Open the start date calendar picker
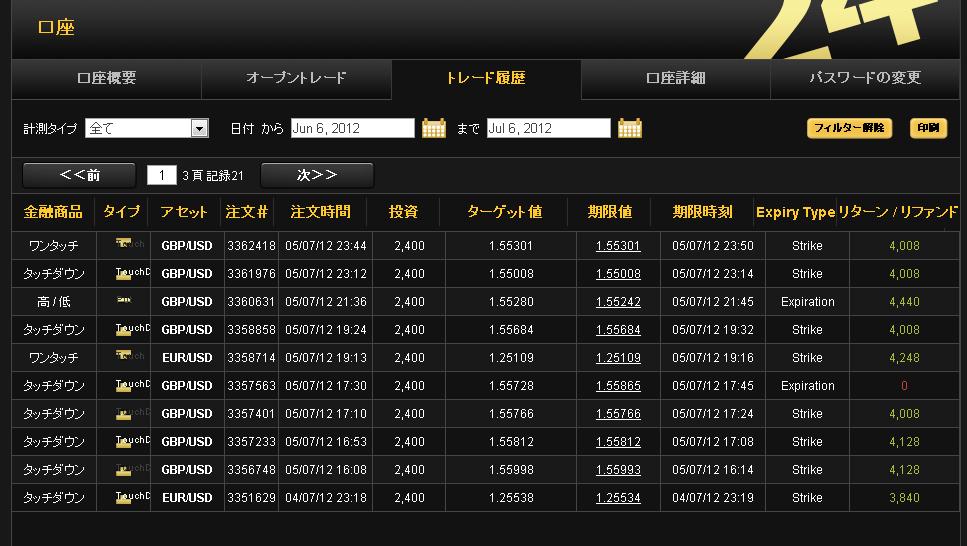The width and height of the screenshot is (967, 546). (x=434, y=128)
